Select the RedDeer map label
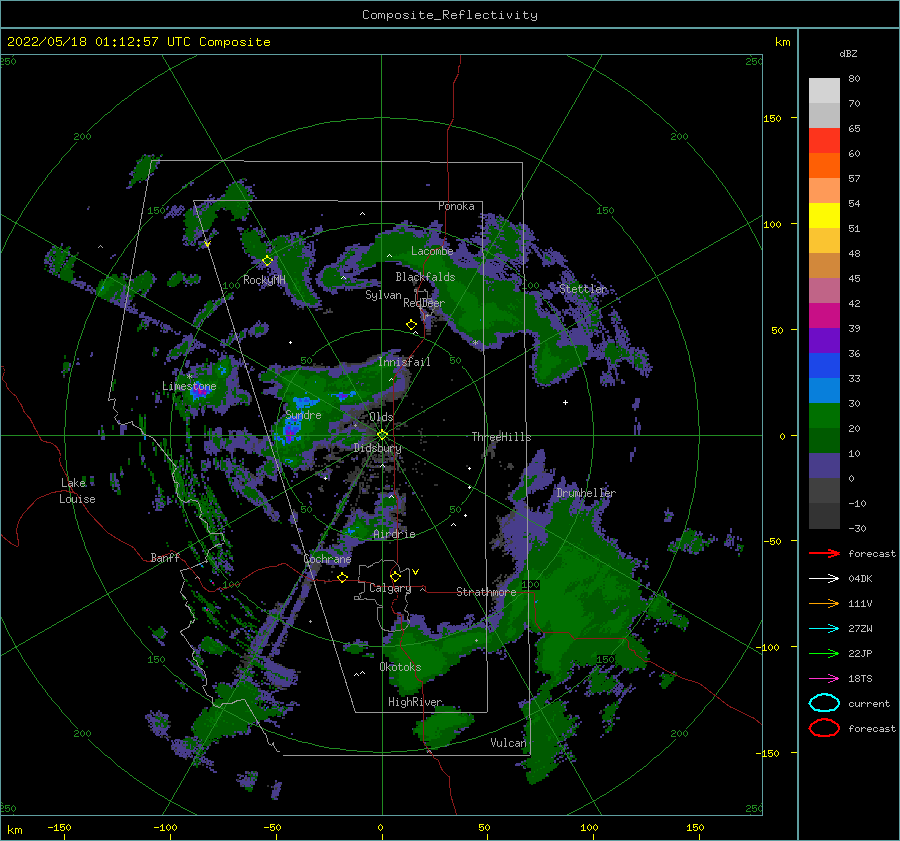900x841 pixels. click(424, 303)
